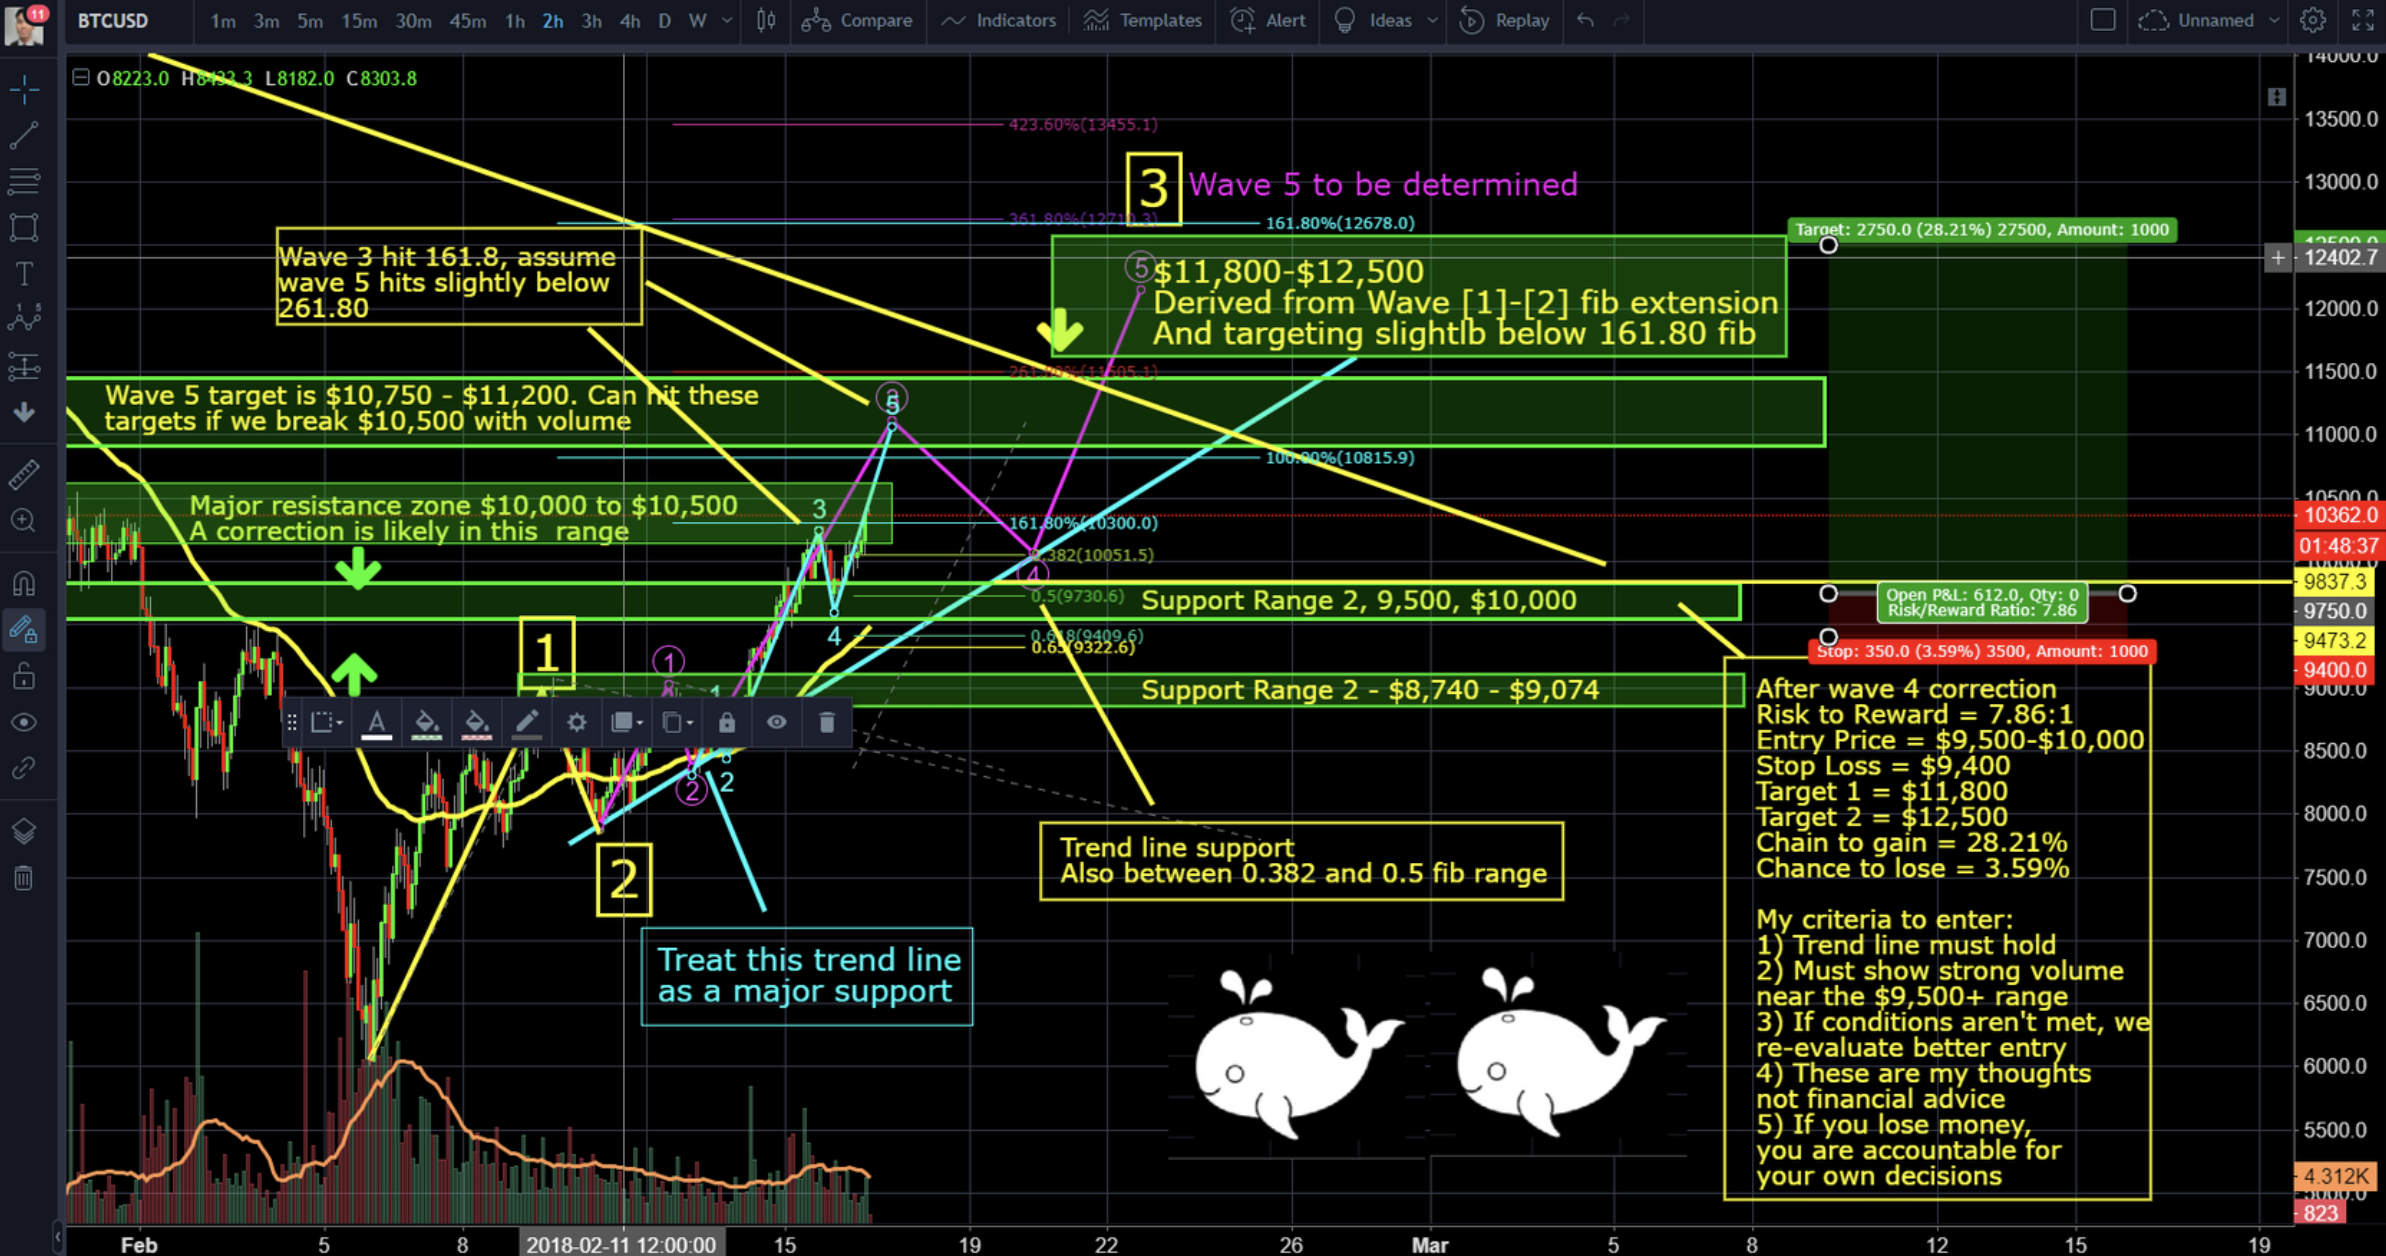This screenshot has height=1256, width=2386.
Task: Change the text color swatch
Action: tap(377, 723)
